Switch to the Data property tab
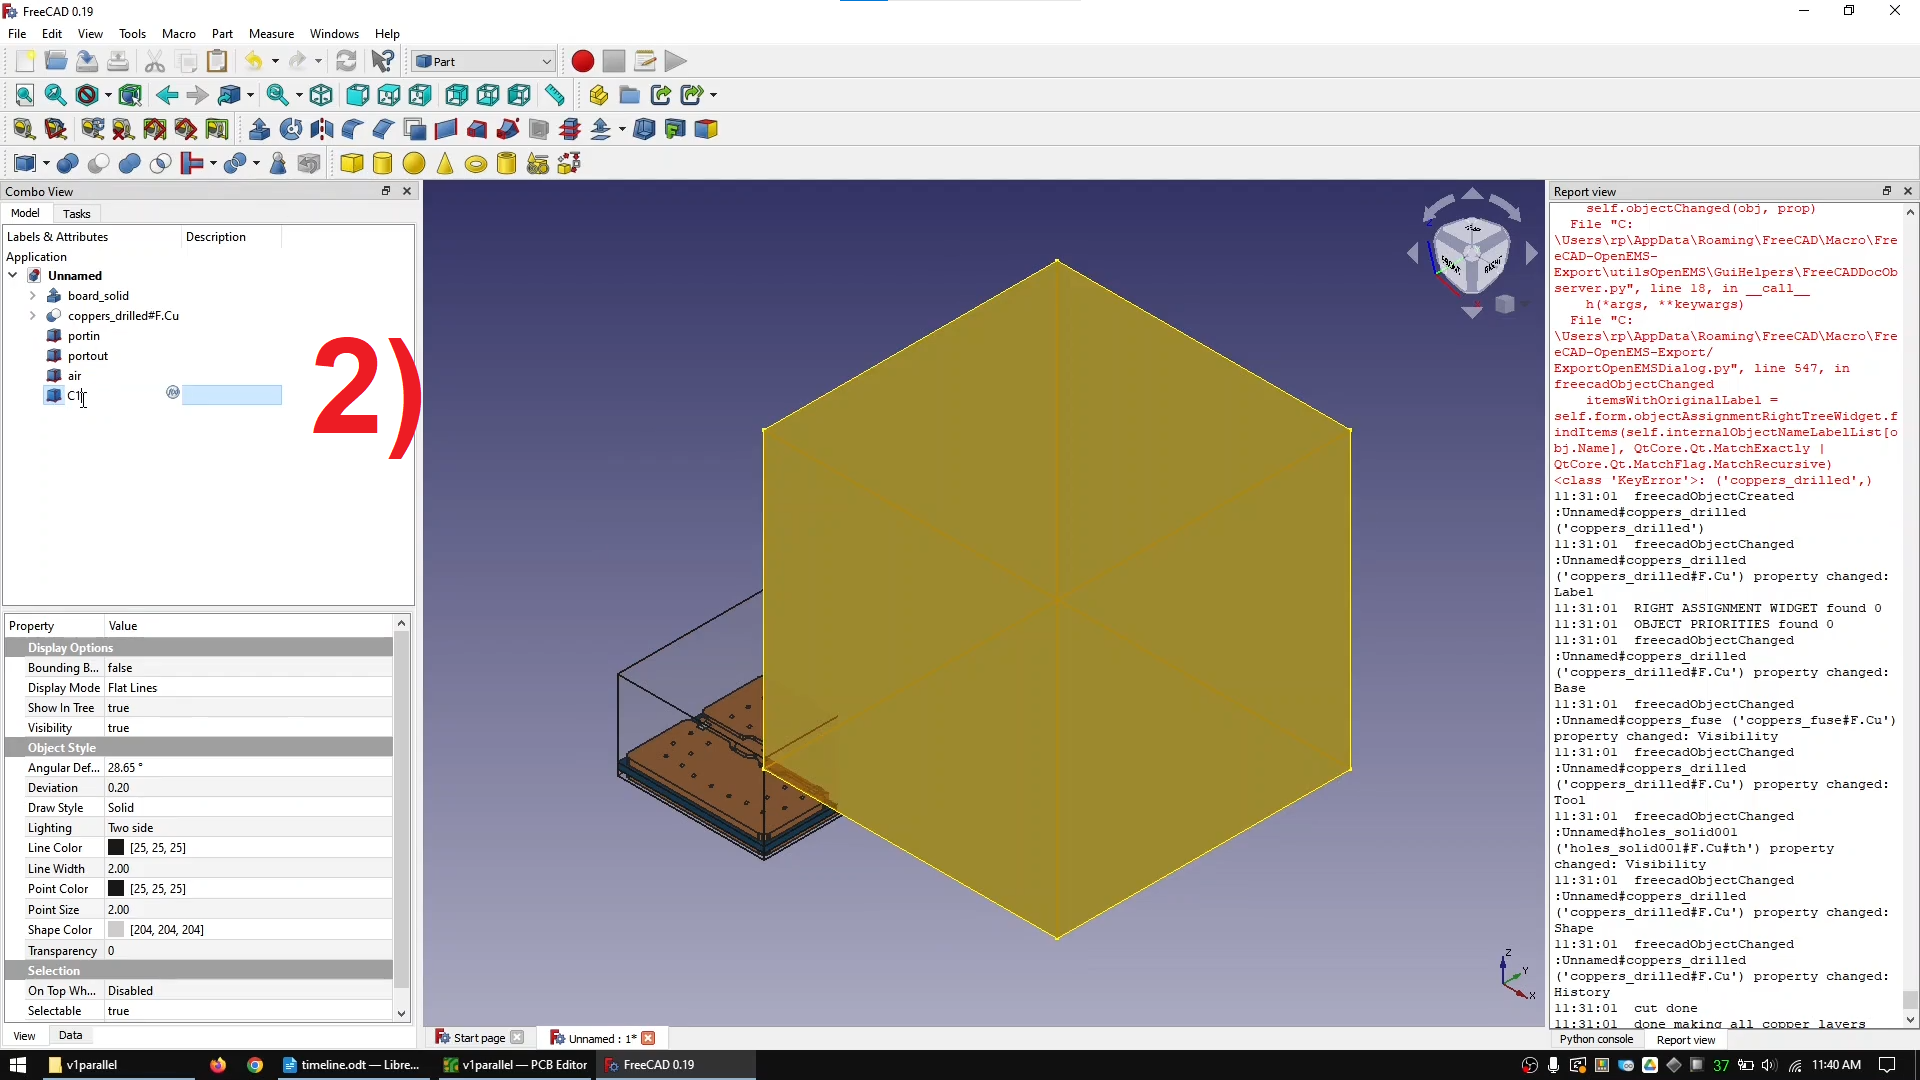 tap(70, 1036)
